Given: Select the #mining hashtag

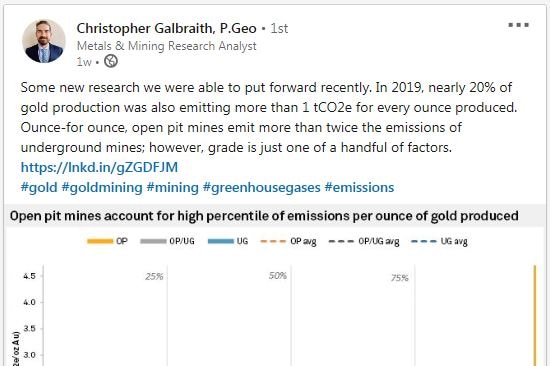Looking at the screenshot, I should [x=173, y=187].
